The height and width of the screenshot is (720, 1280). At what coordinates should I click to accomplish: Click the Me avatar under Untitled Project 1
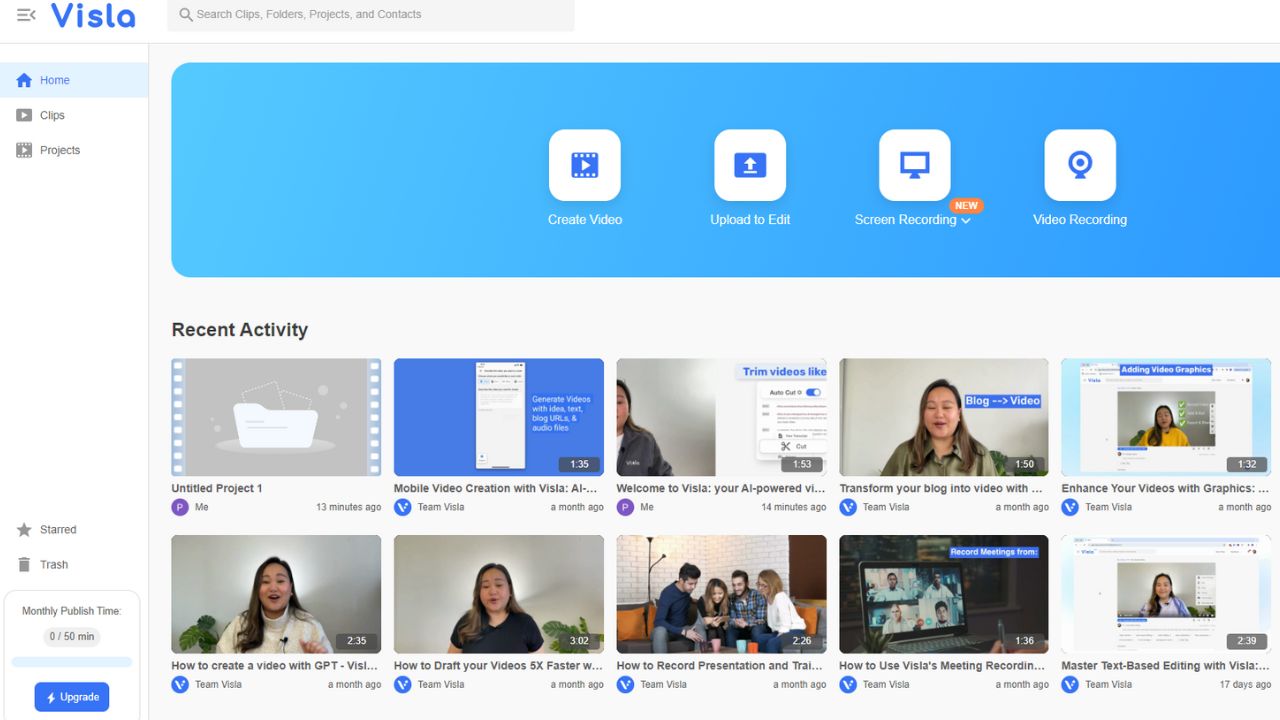point(180,507)
